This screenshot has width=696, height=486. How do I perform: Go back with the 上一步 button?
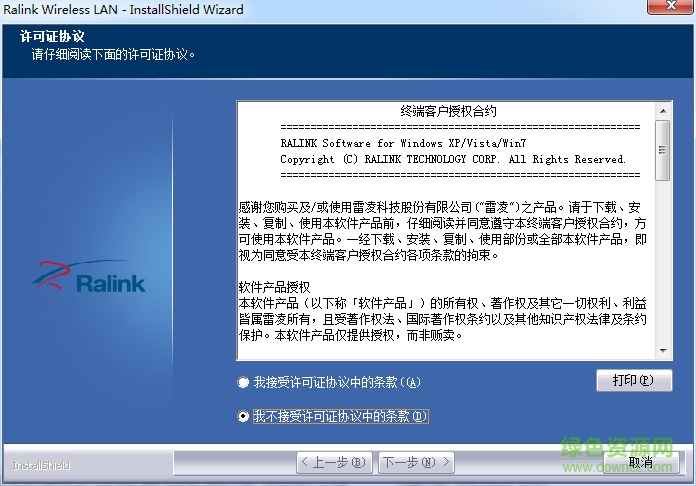[334, 462]
